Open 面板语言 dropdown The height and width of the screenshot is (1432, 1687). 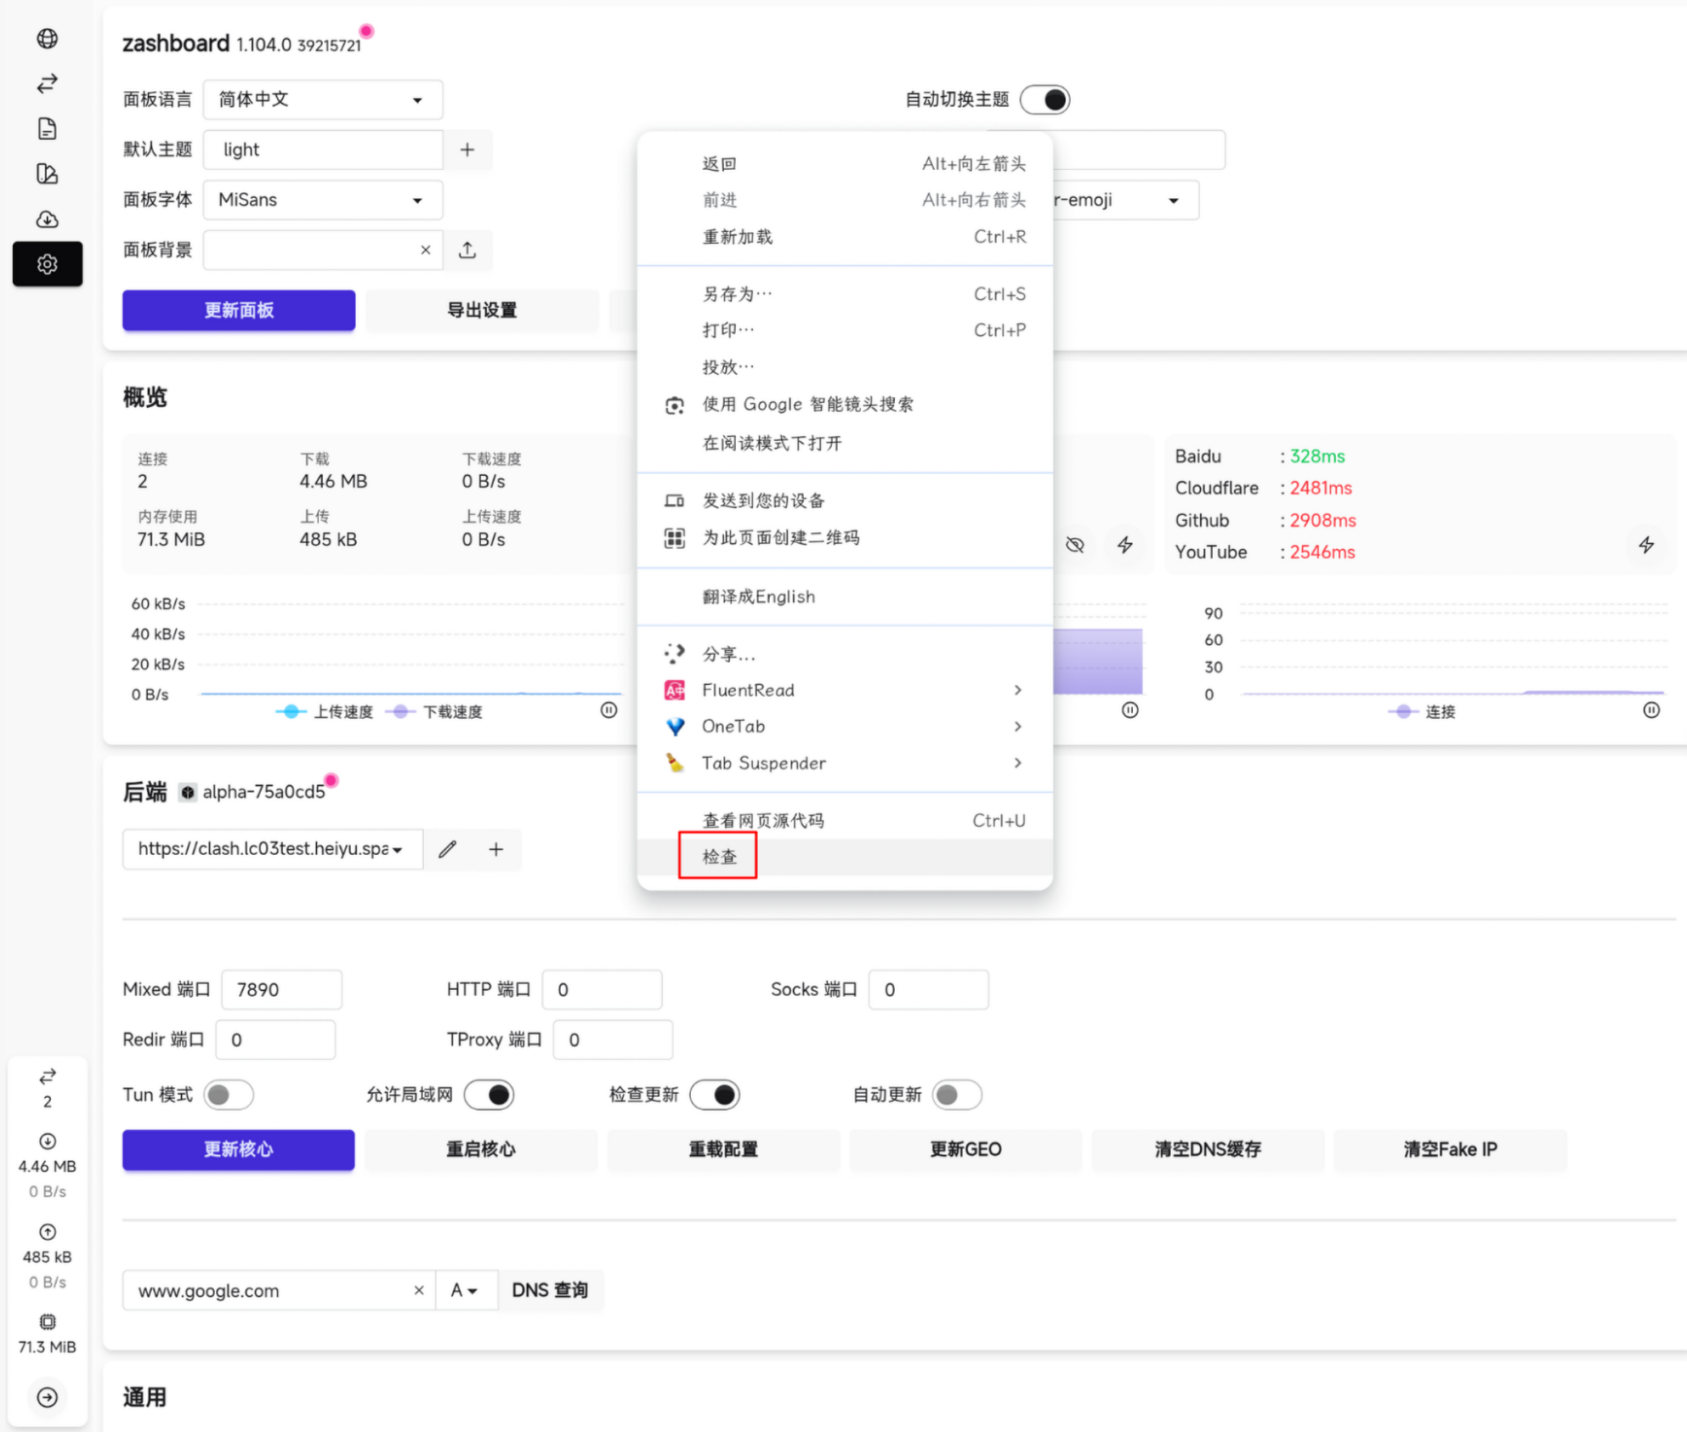(323, 100)
